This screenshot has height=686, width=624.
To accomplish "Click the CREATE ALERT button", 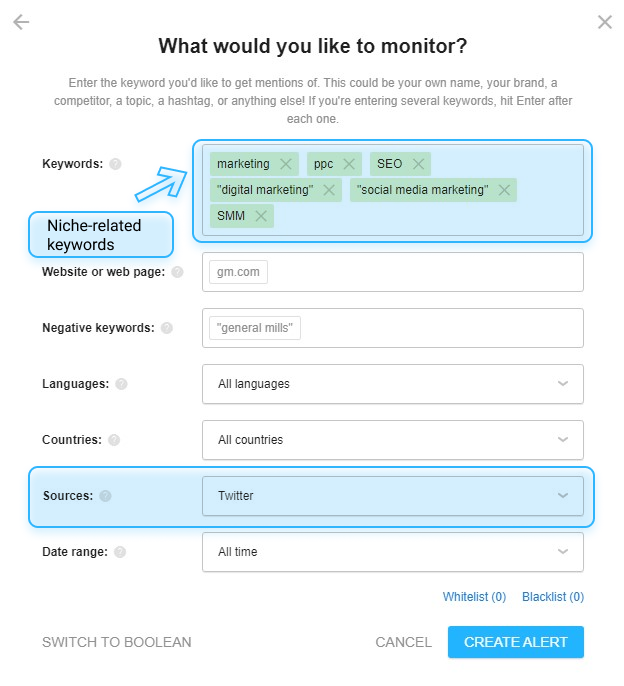I will point(515,642).
